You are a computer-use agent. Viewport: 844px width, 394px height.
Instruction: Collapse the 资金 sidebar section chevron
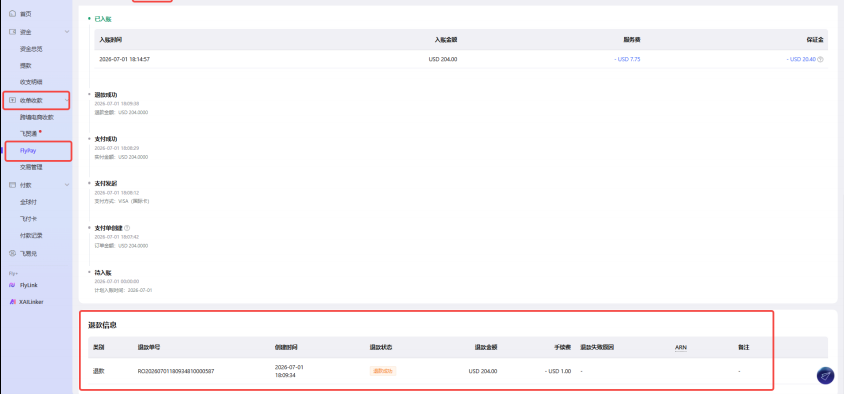[67, 32]
